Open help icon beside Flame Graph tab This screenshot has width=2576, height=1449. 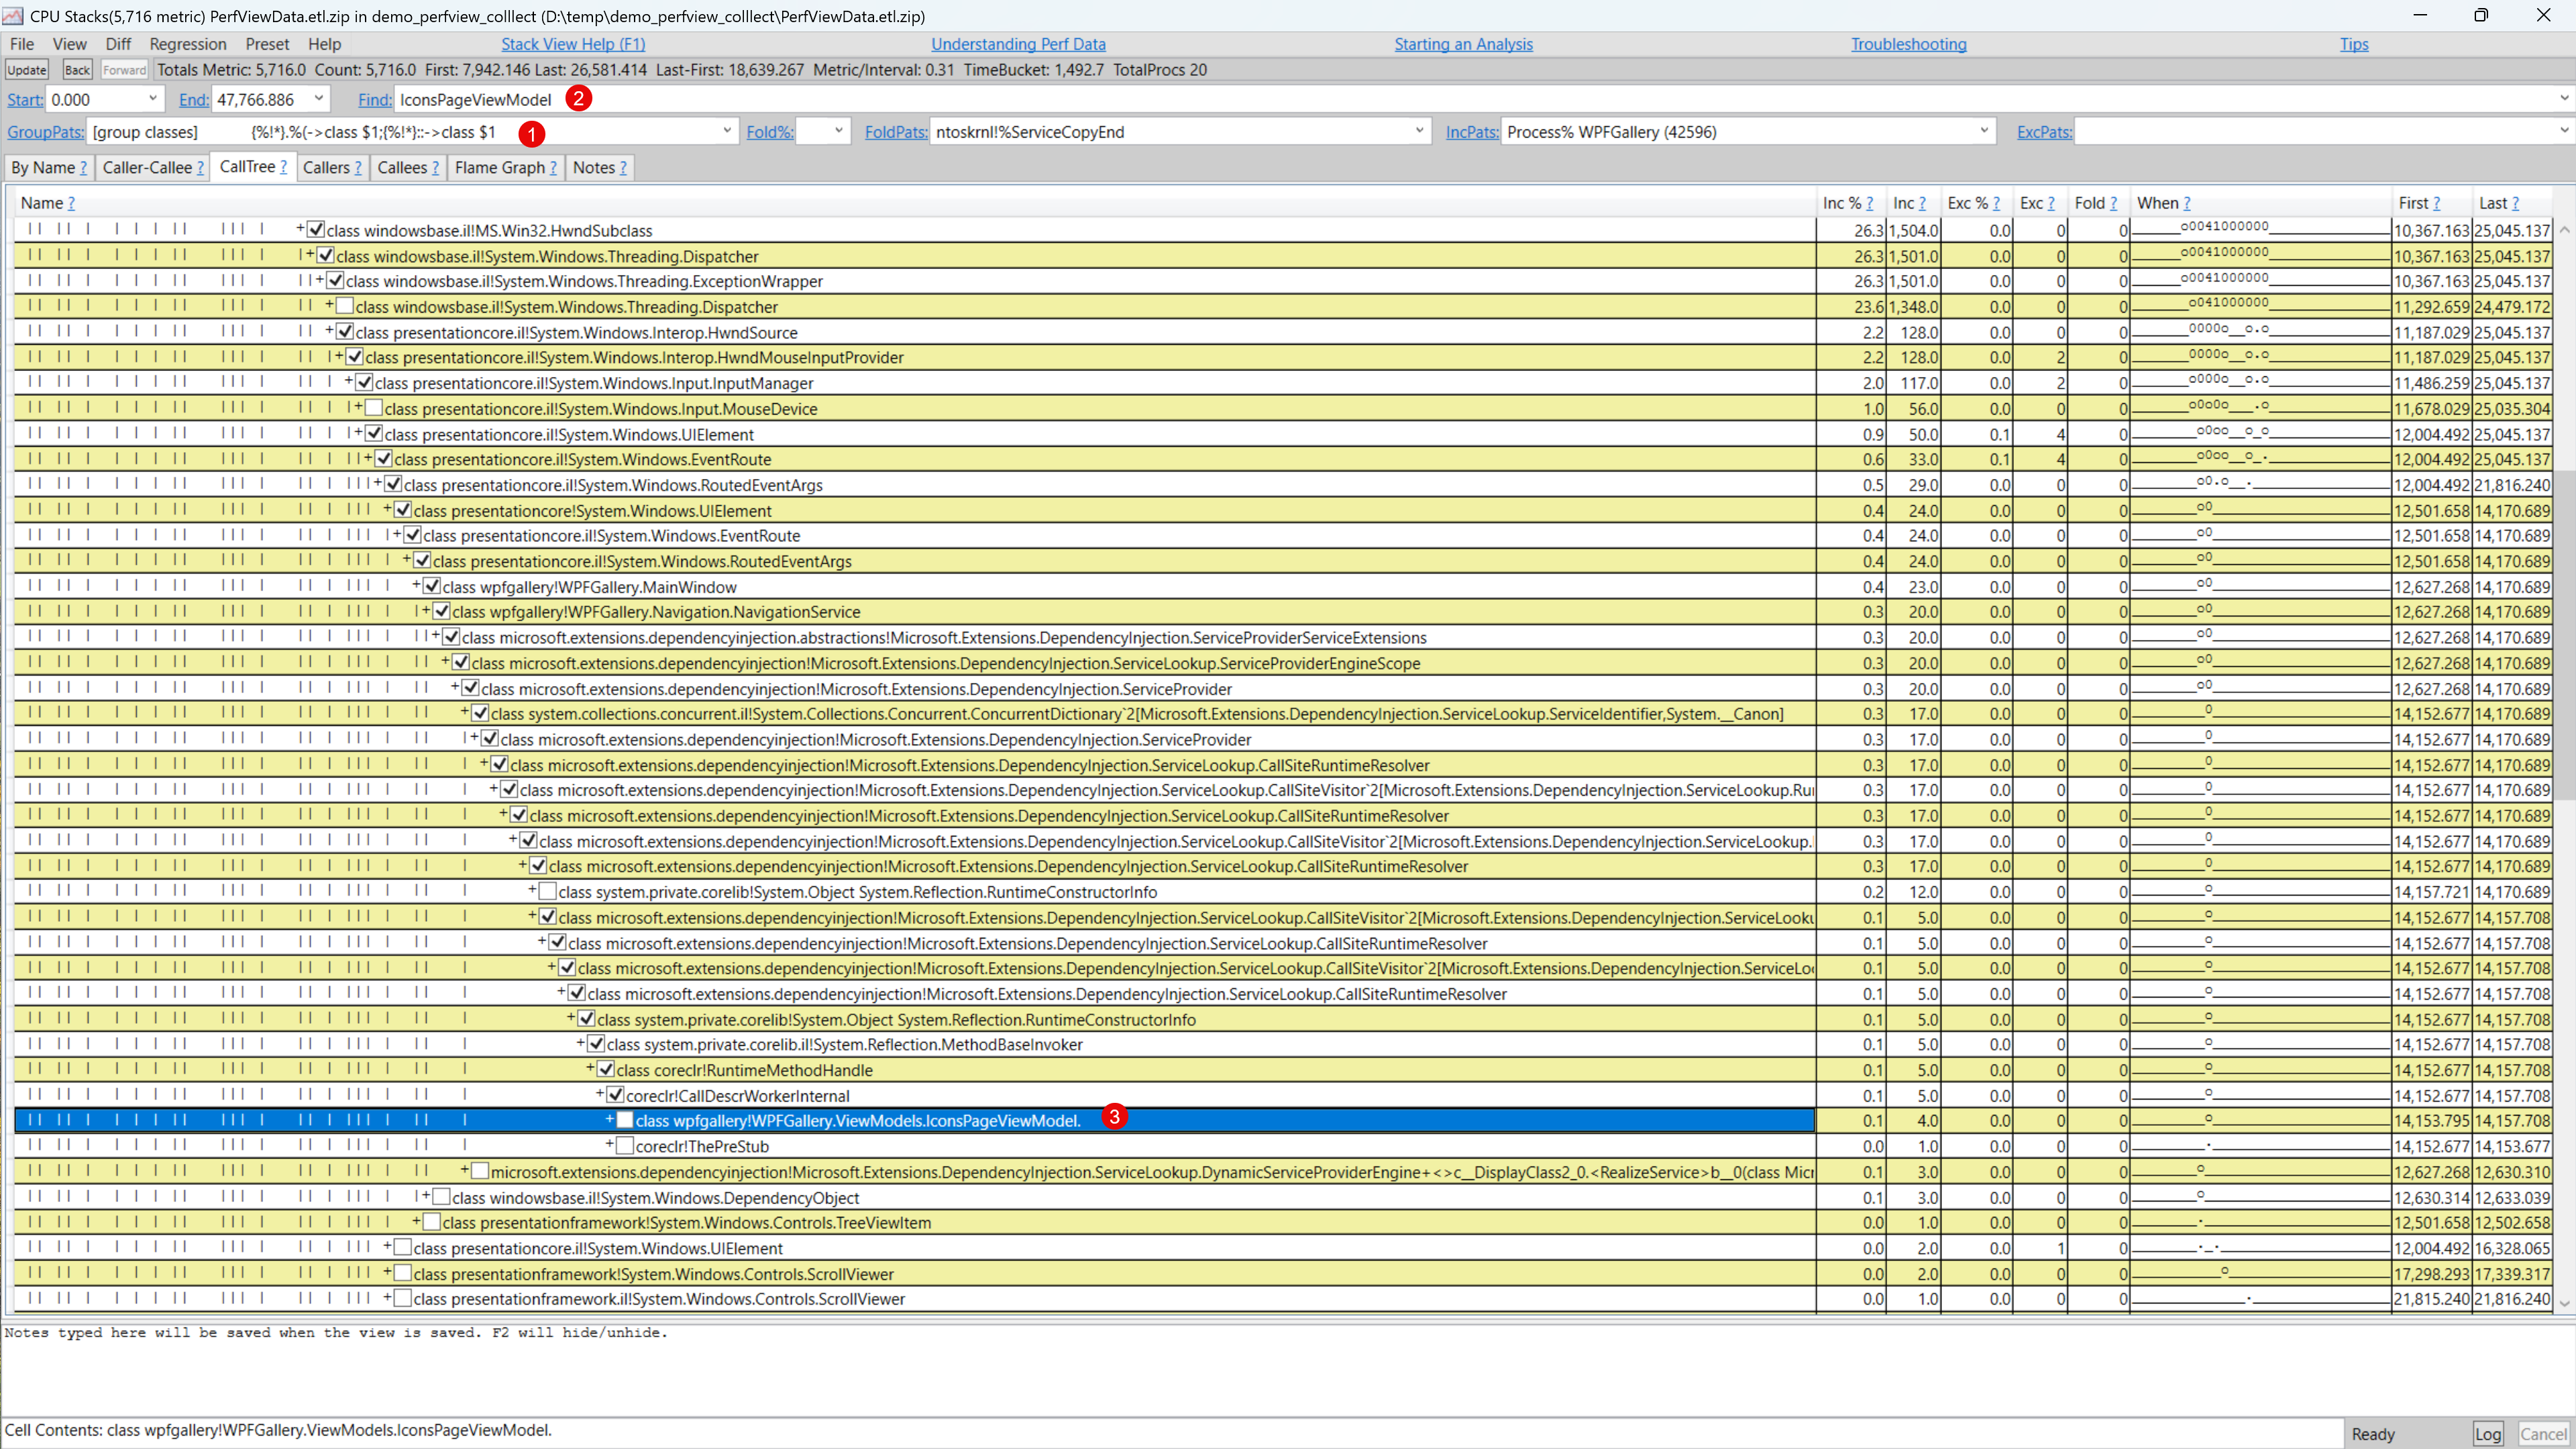click(x=553, y=168)
